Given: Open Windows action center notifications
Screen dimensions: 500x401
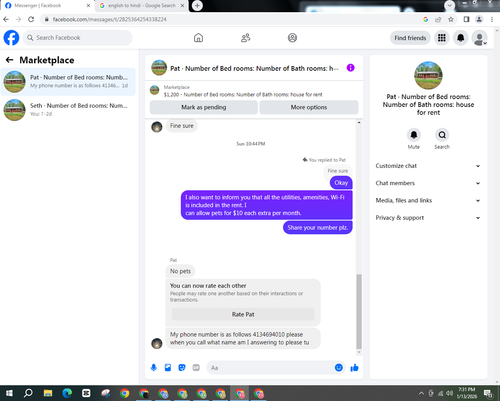Looking at the screenshot, I should [488, 394].
